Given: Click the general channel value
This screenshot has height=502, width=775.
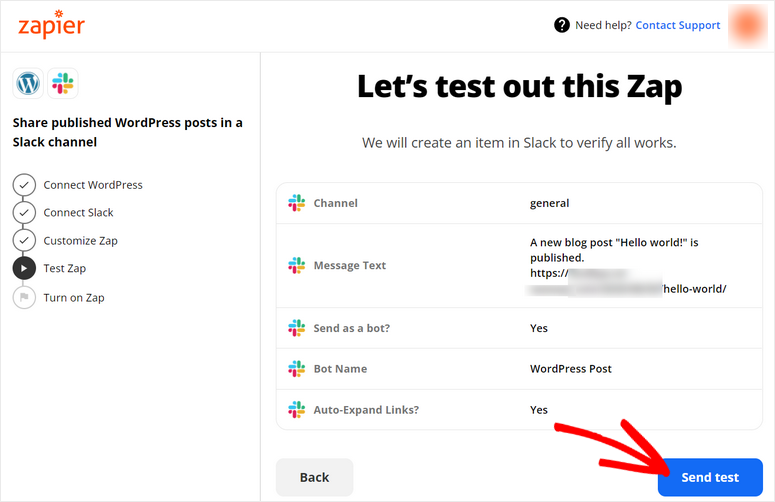Looking at the screenshot, I should pos(549,203).
